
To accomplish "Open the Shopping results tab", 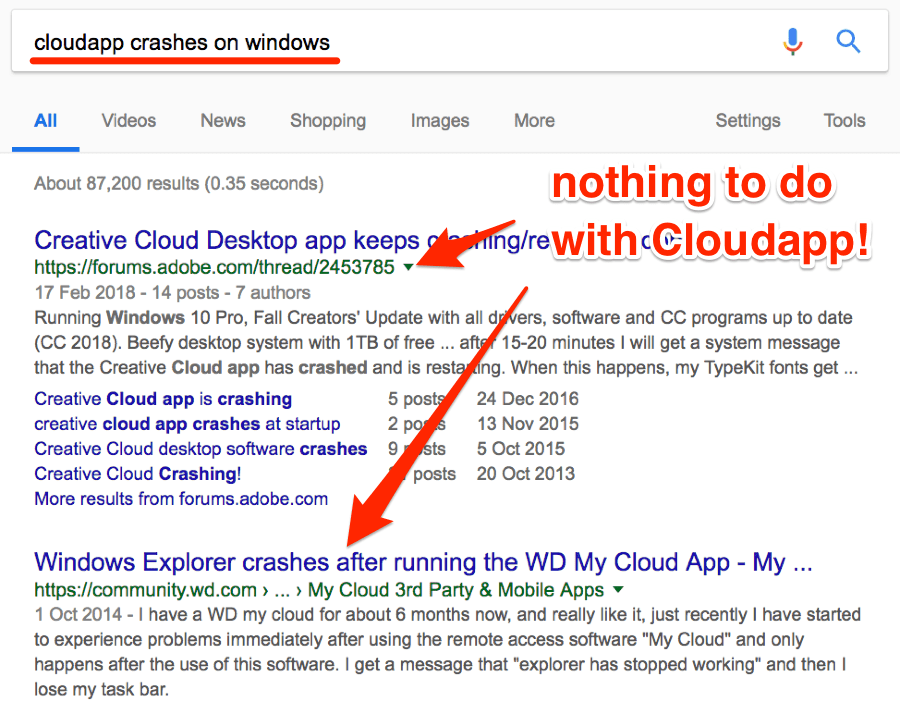I will pyautogui.click(x=328, y=121).
